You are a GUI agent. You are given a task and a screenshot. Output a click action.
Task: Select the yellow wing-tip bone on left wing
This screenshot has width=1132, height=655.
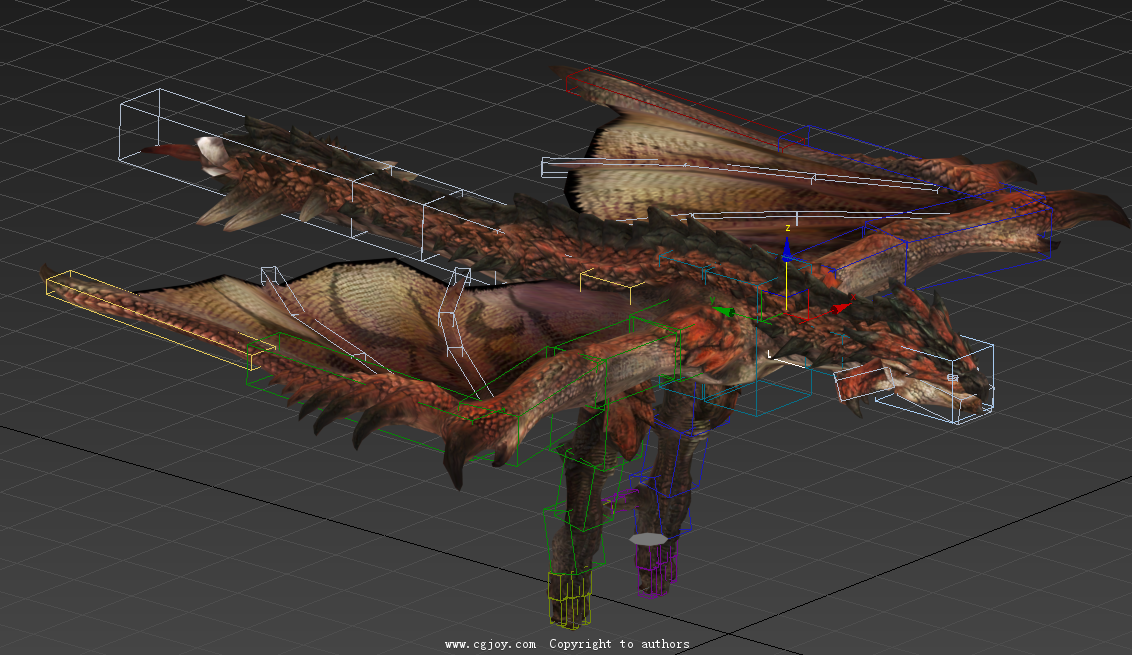tap(160, 320)
